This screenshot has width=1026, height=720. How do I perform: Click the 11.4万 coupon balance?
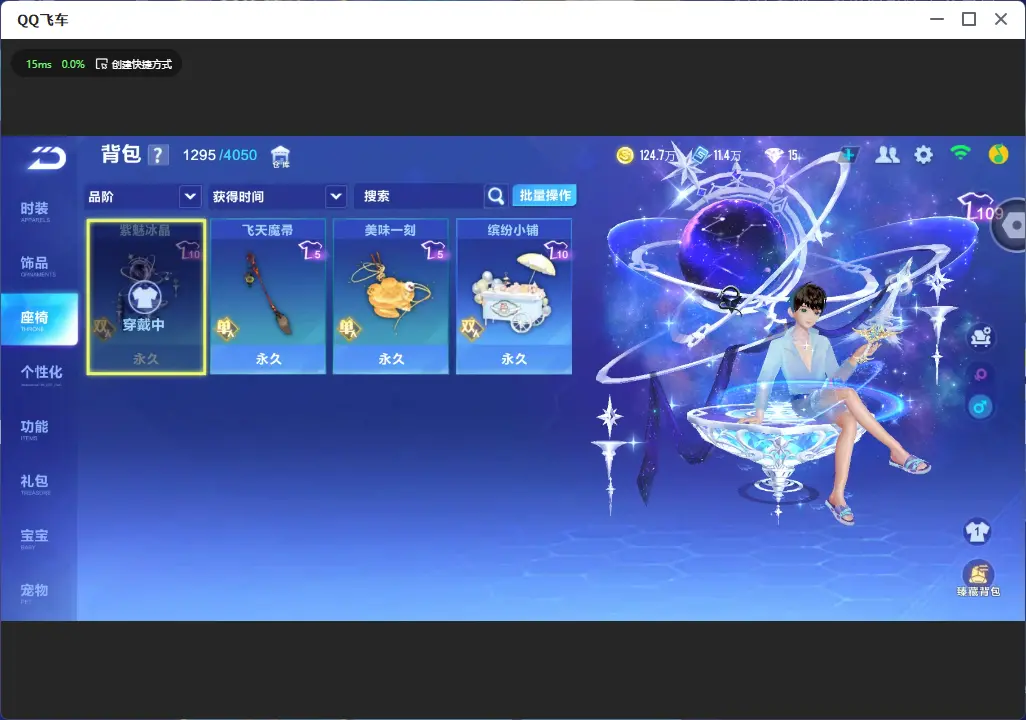(727, 155)
